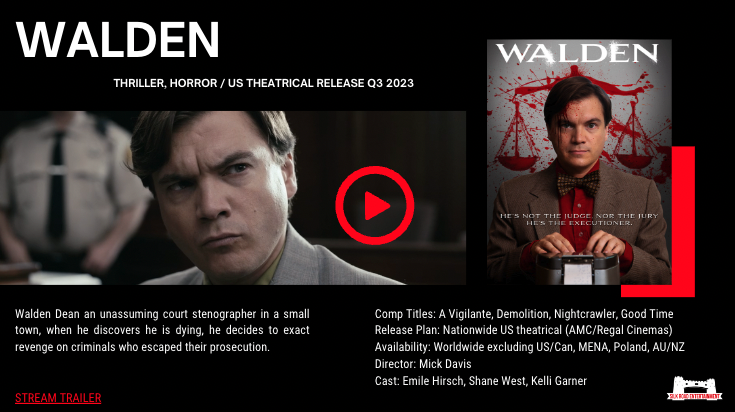Click the WALDEN logo on the poster
The width and height of the screenshot is (735, 412).
click(x=577, y=53)
